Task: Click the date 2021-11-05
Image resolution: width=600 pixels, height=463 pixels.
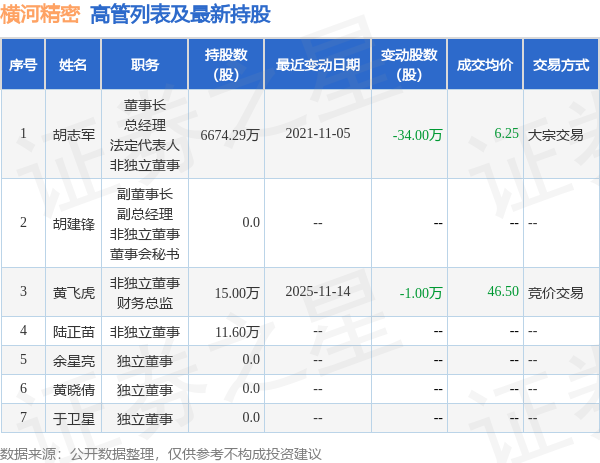Action: pyautogui.click(x=318, y=133)
